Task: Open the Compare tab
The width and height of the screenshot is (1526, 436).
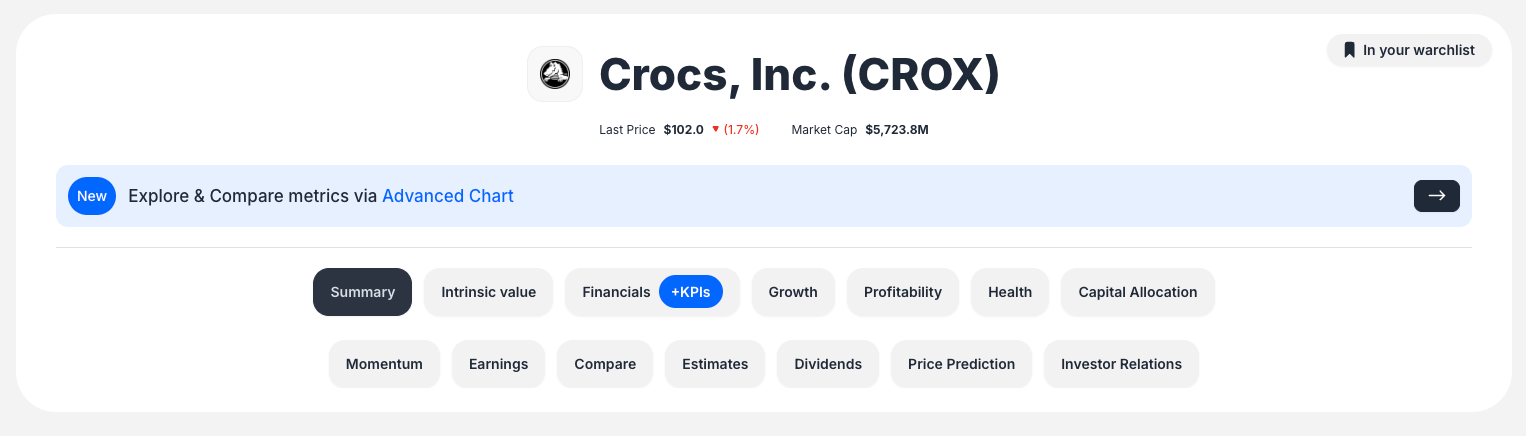Action: [x=605, y=364]
